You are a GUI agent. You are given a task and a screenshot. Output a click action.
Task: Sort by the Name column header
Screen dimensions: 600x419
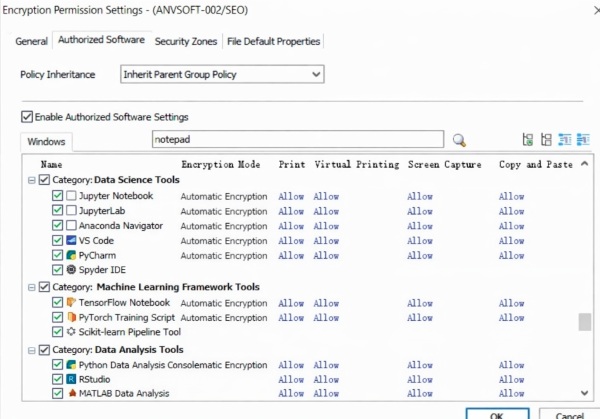coord(52,165)
